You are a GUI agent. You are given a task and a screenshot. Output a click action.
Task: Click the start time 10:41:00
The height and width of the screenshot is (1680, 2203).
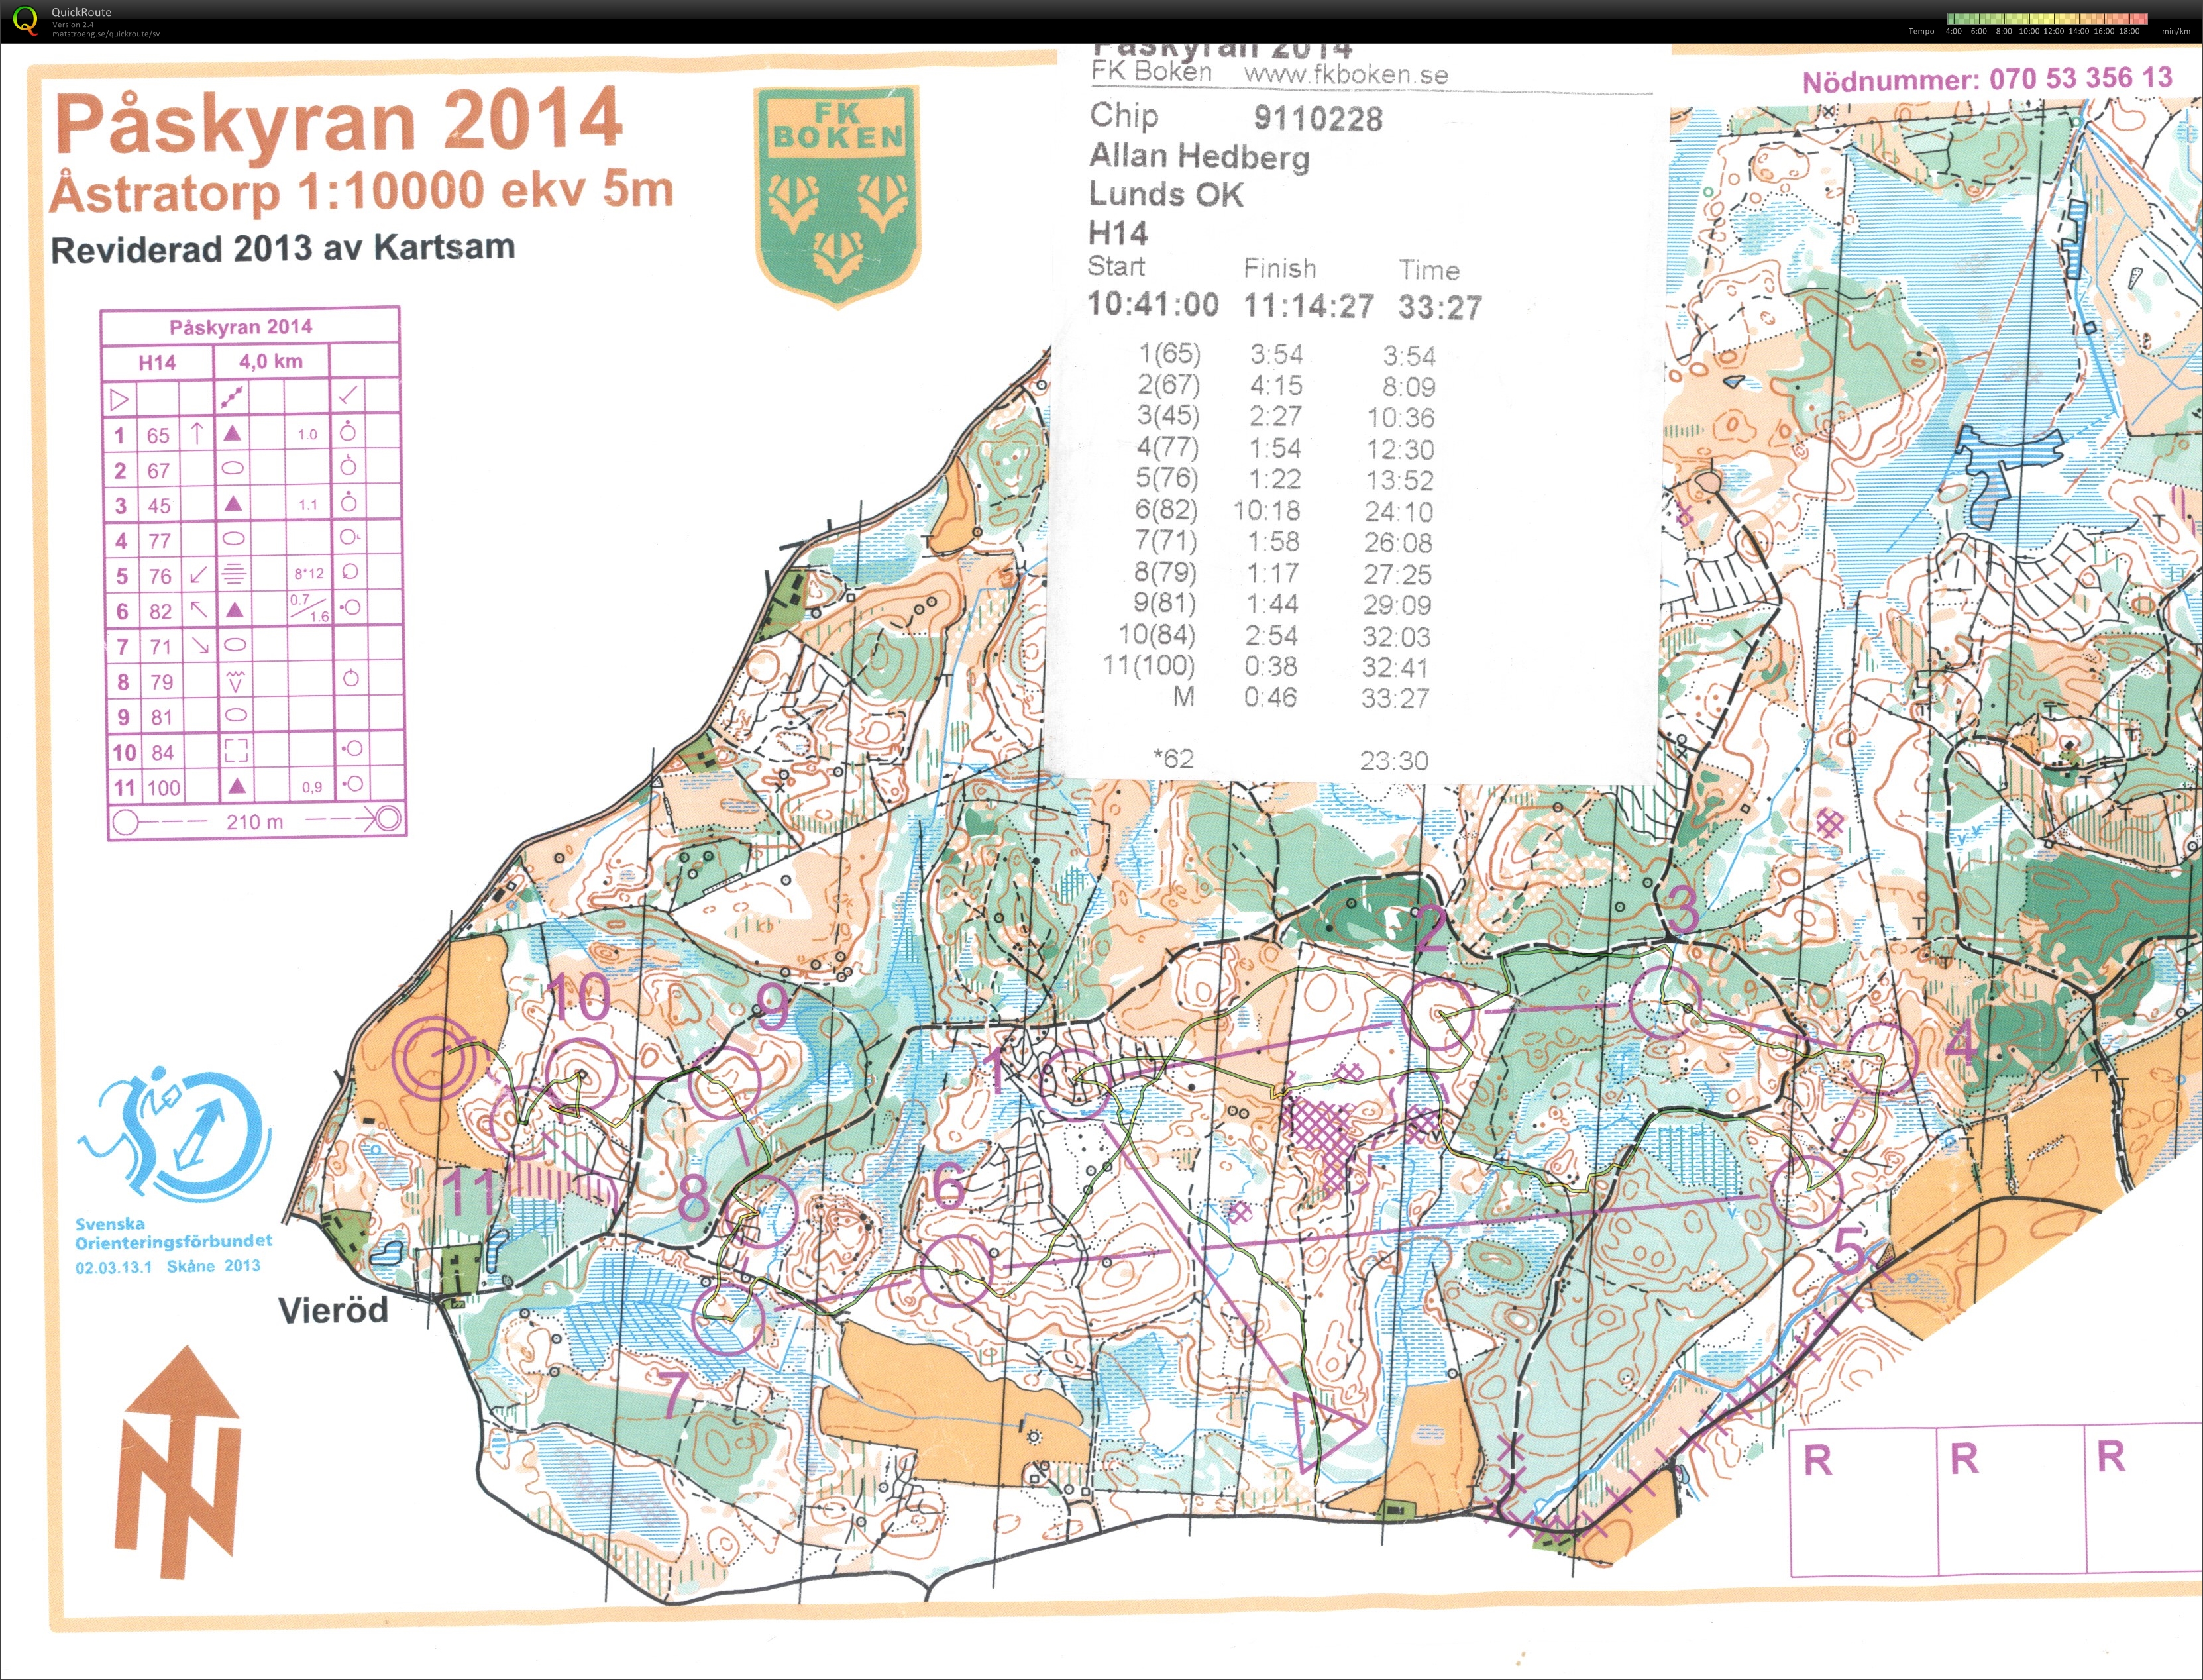(1153, 304)
